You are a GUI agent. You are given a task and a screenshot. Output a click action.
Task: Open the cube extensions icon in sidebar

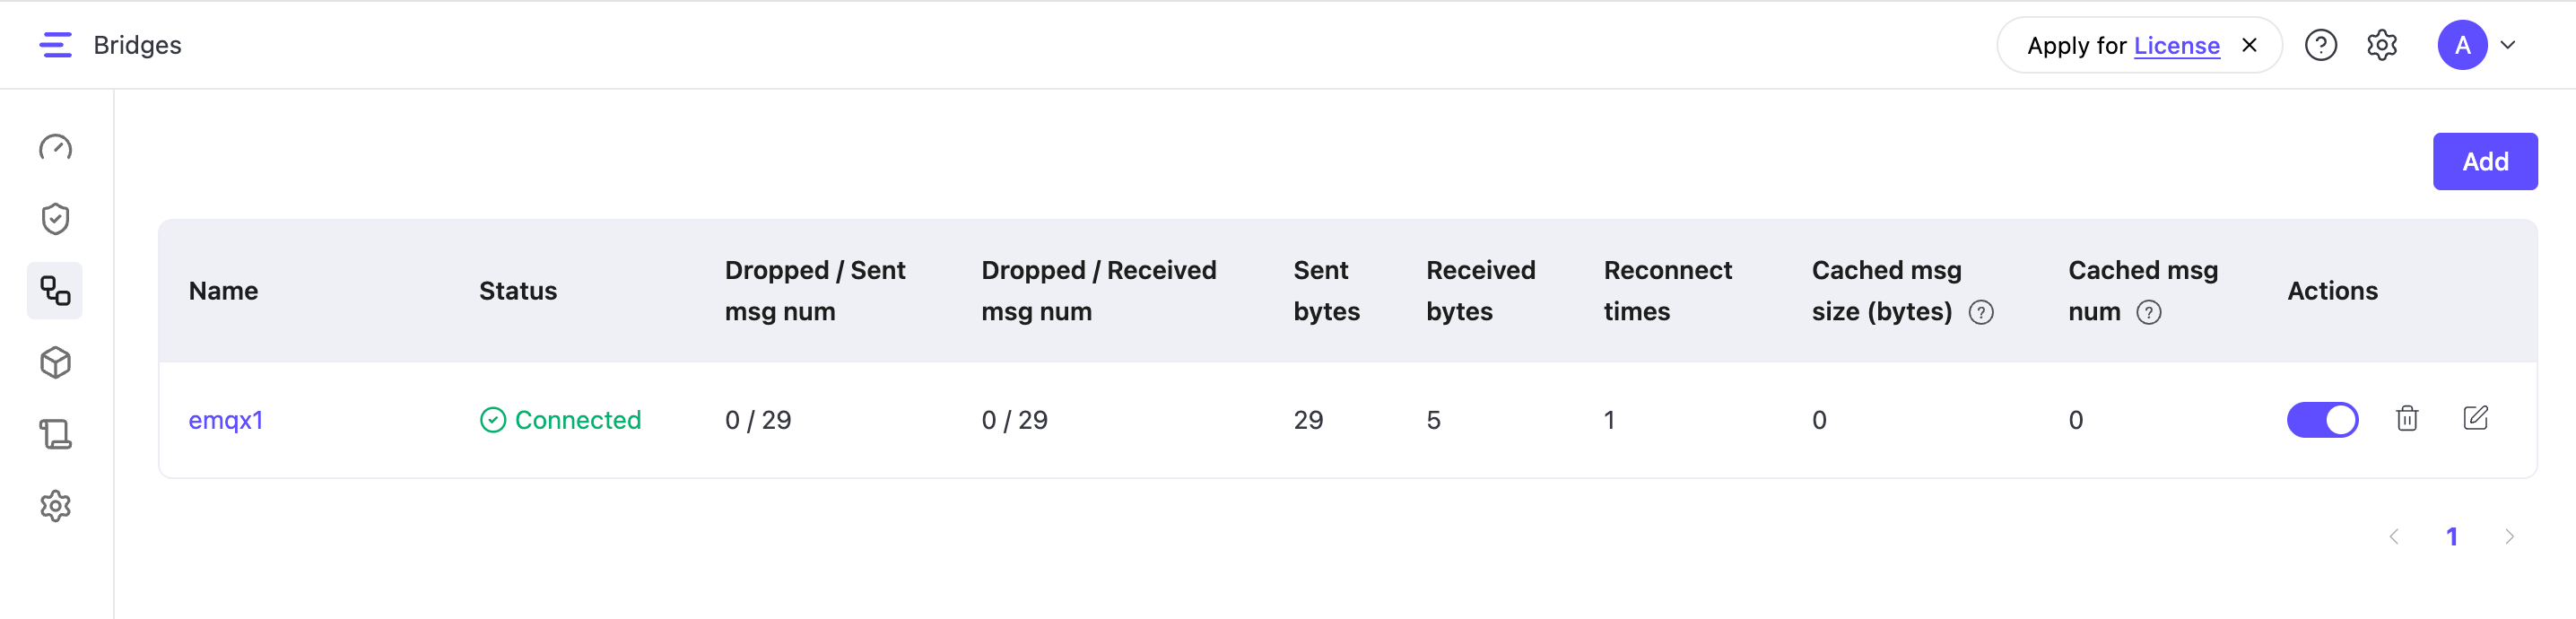tap(55, 363)
